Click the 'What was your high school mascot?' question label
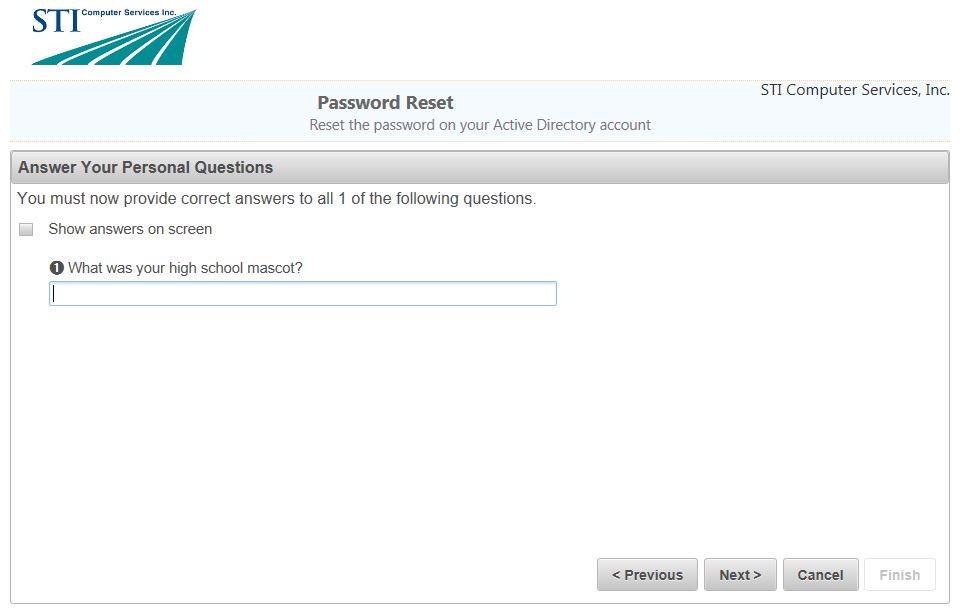 185,268
